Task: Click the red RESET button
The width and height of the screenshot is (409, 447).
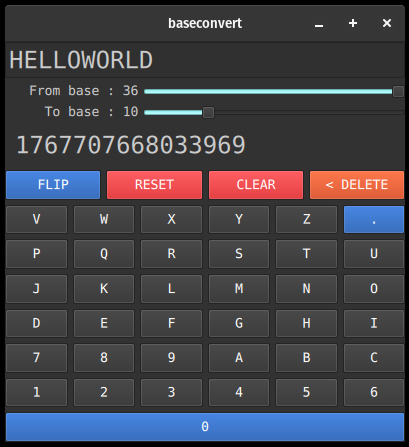Action: pyautogui.click(x=154, y=185)
